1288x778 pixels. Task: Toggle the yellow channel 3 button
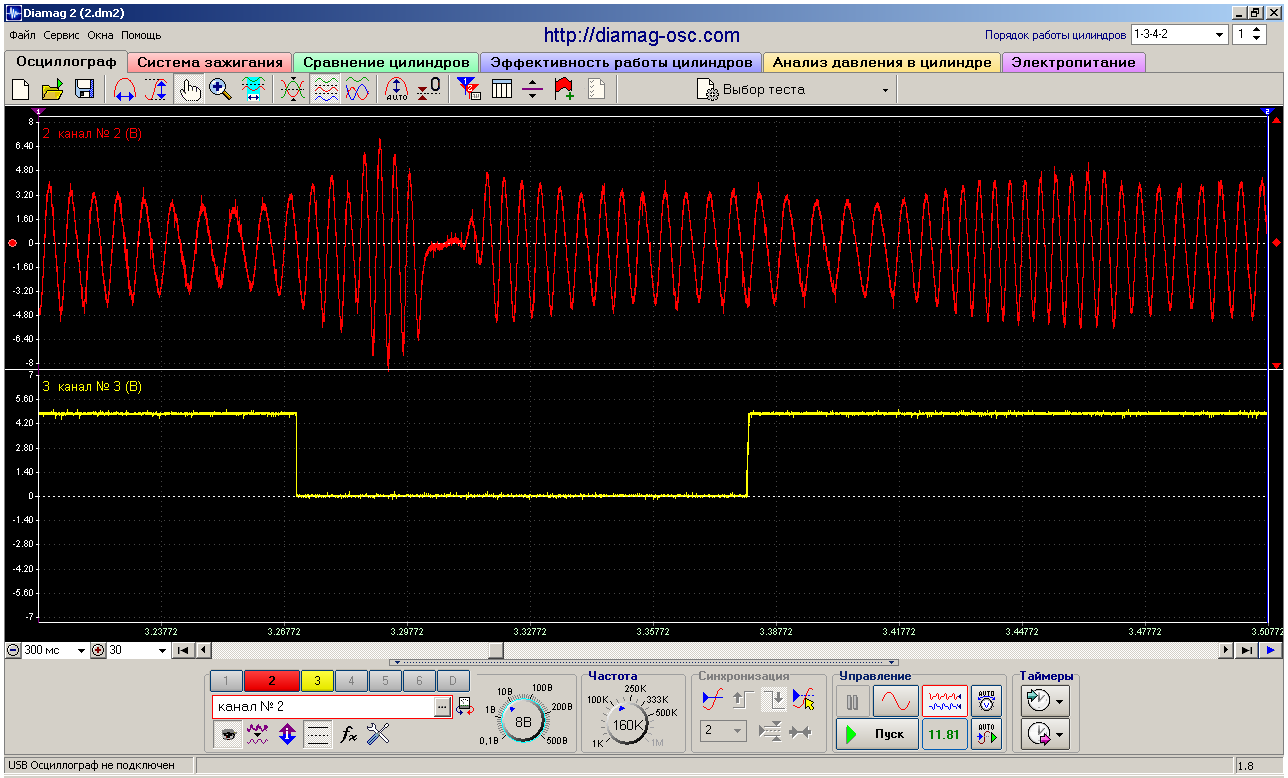[x=317, y=681]
